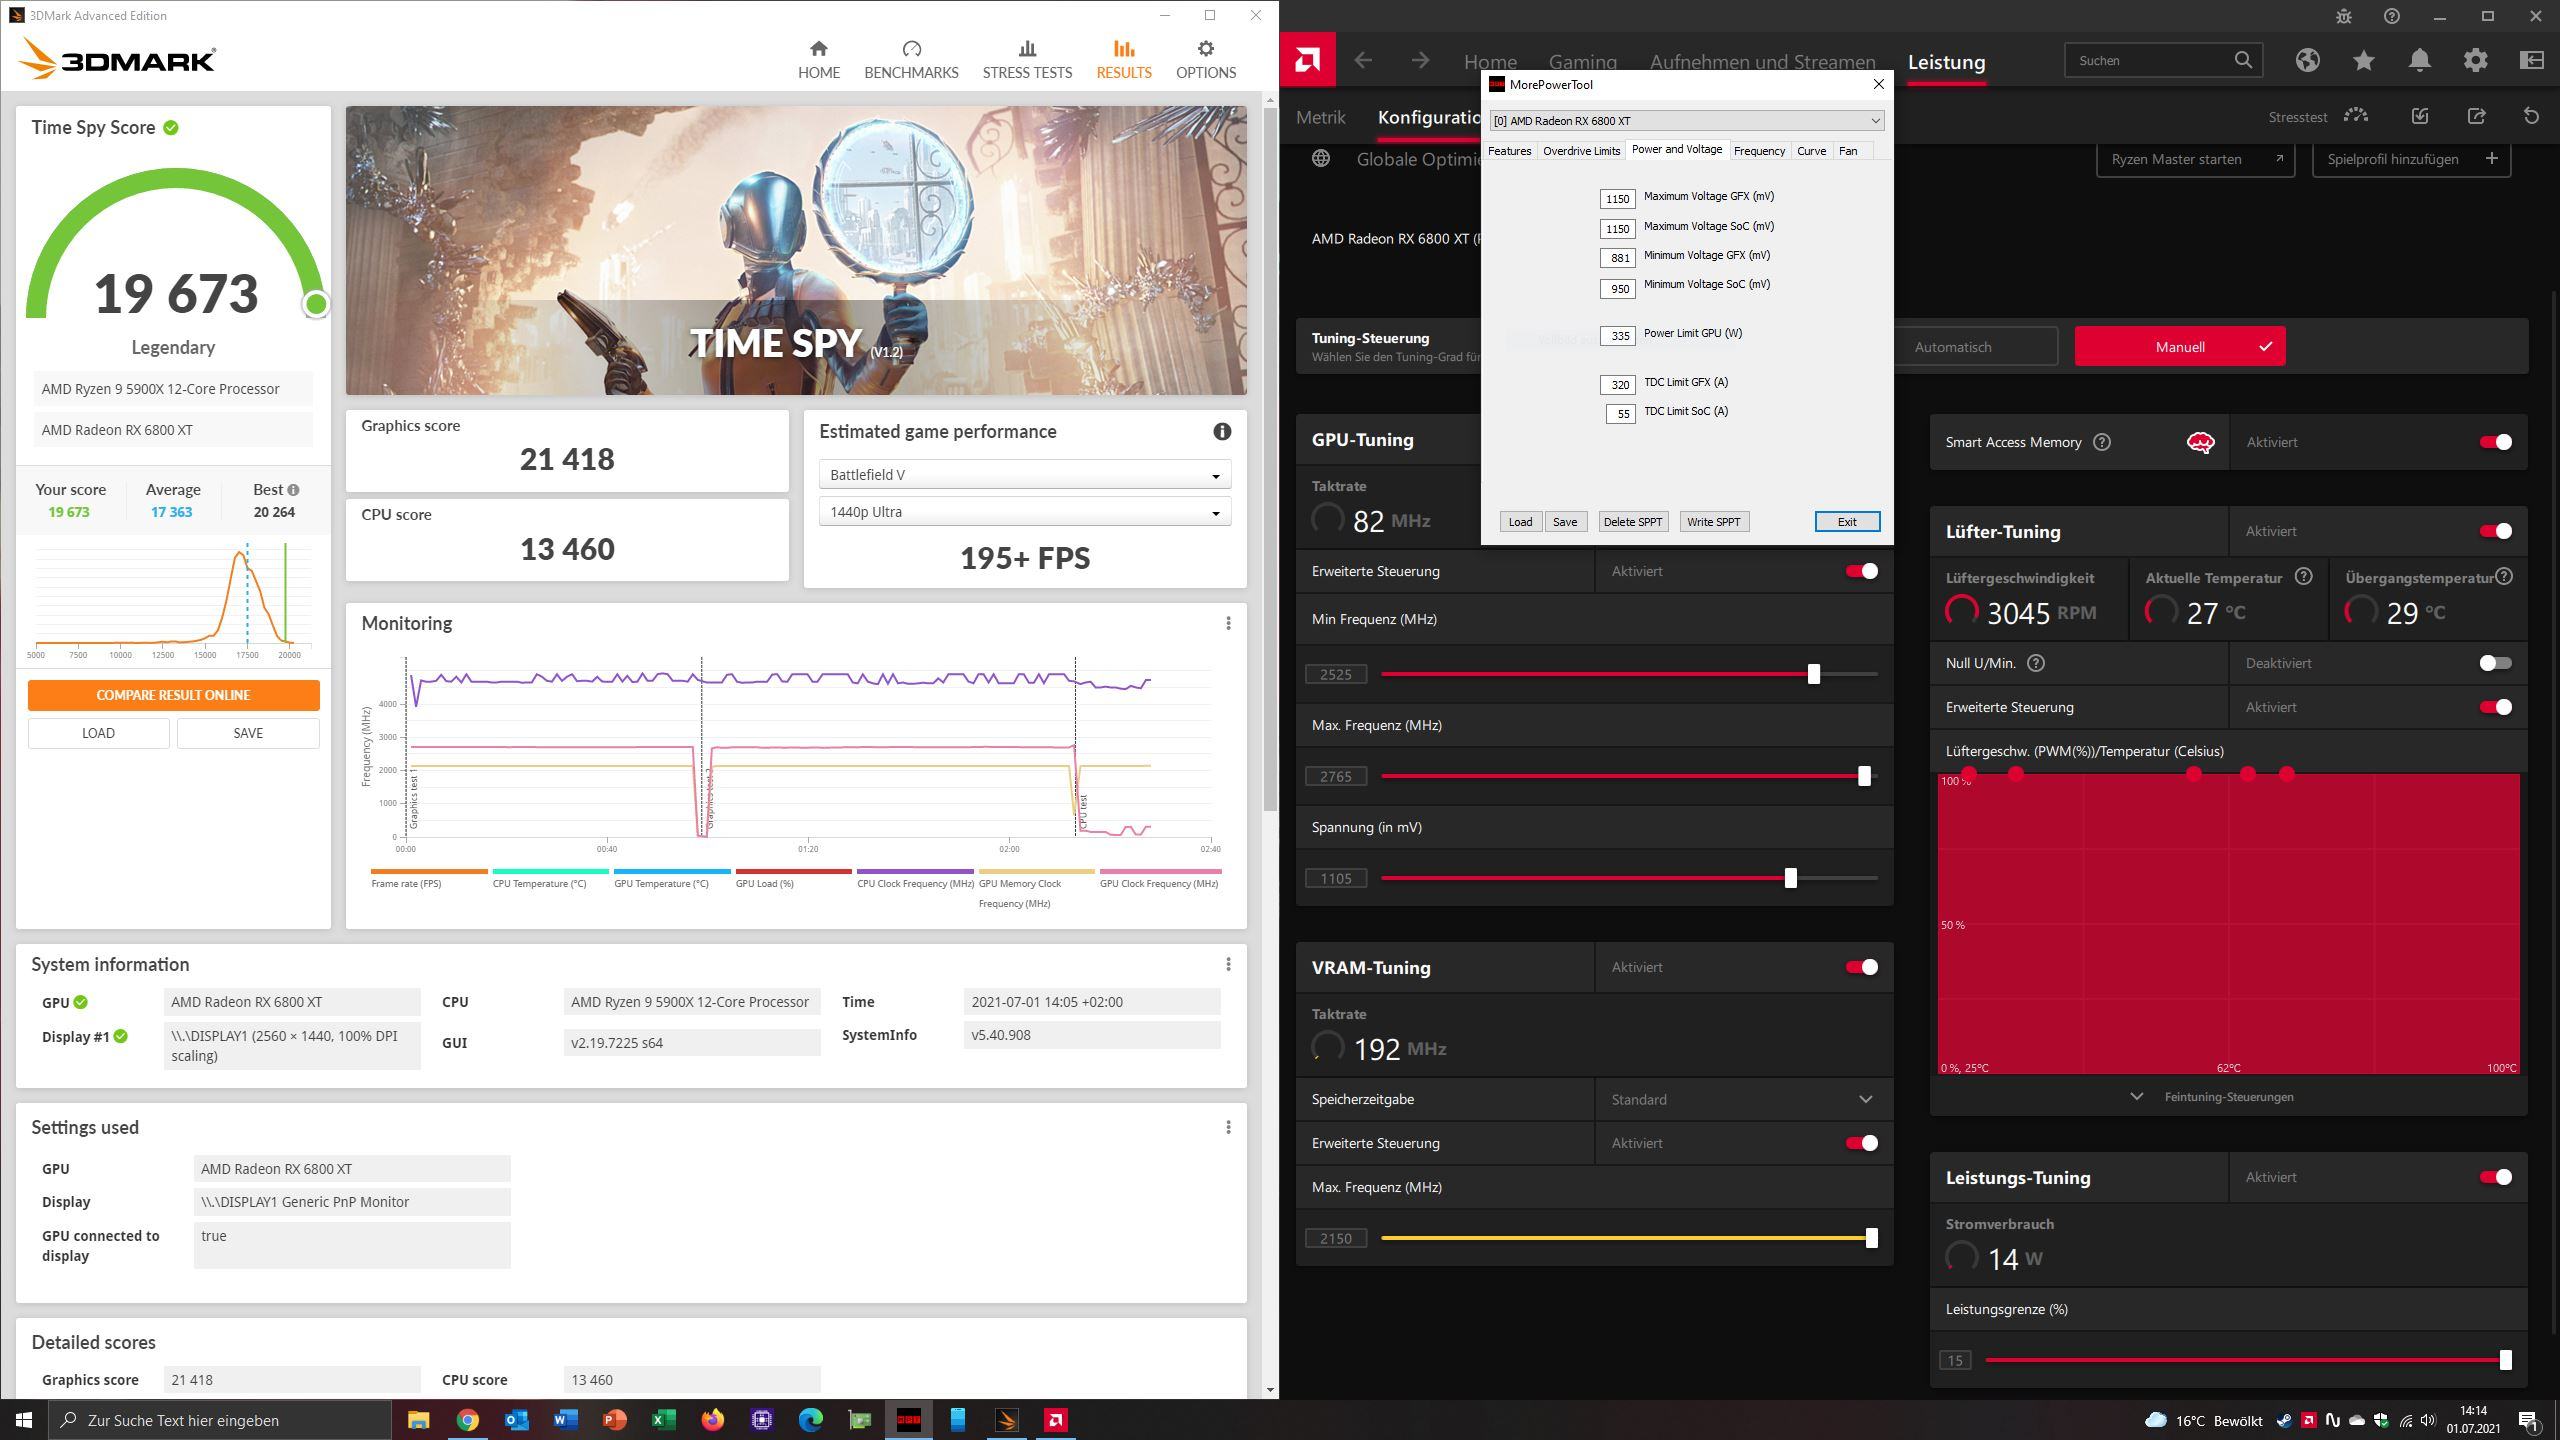This screenshot has height=1440, width=2560.
Task: Open the Battlefield V game dropdown
Action: tap(1024, 475)
